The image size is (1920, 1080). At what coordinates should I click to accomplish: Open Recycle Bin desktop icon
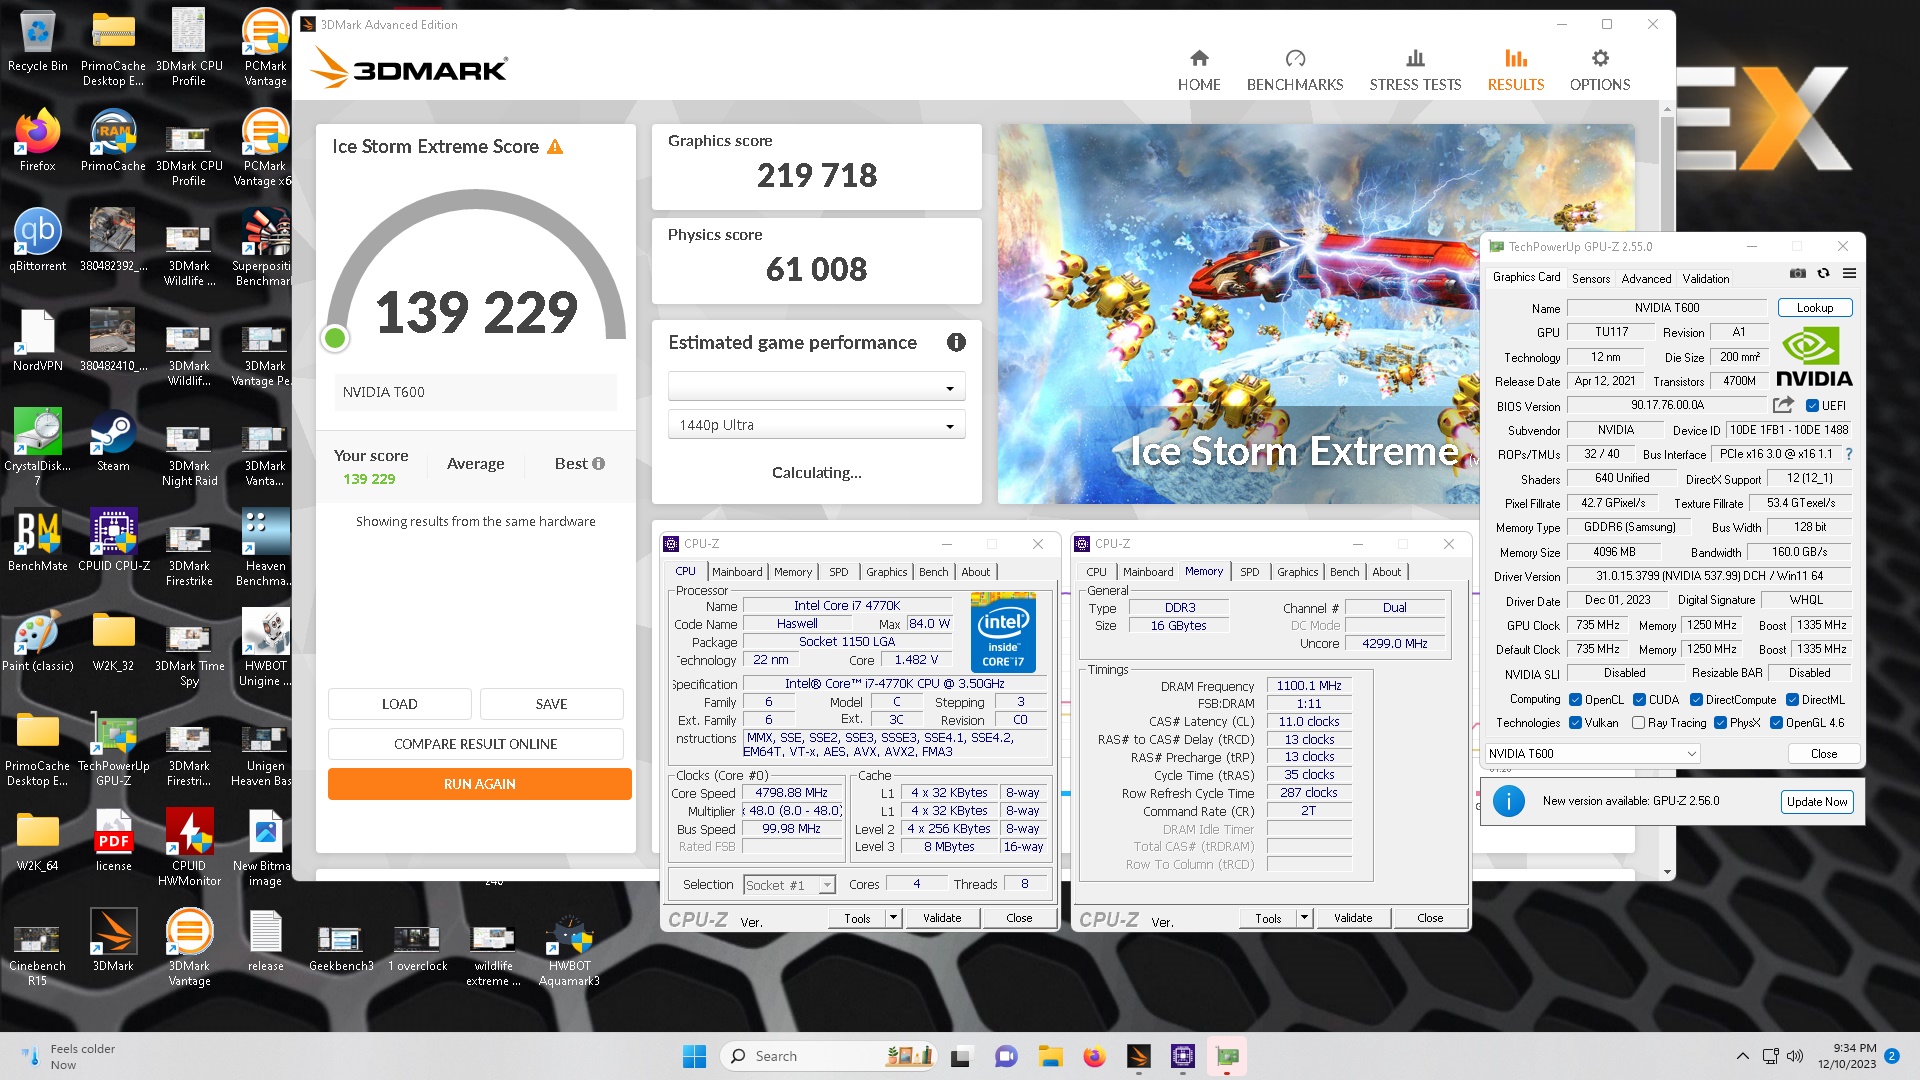click(x=37, y=43)
